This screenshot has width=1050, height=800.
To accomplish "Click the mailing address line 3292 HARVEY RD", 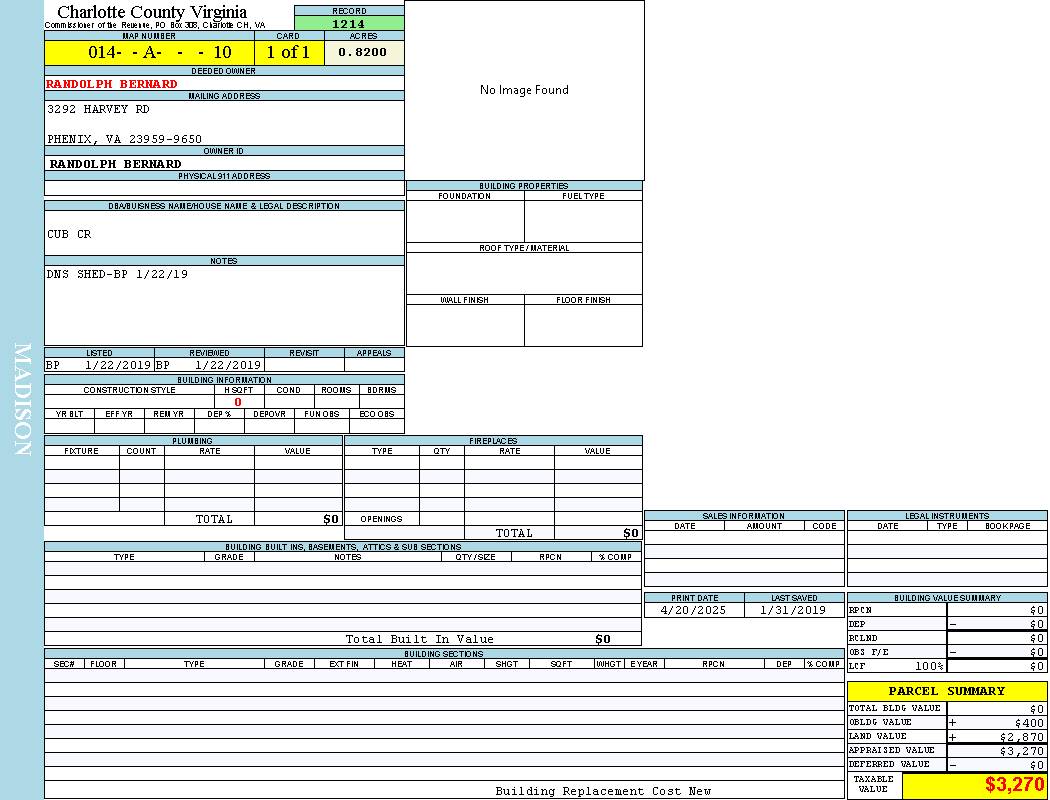I will pos(98,109).
